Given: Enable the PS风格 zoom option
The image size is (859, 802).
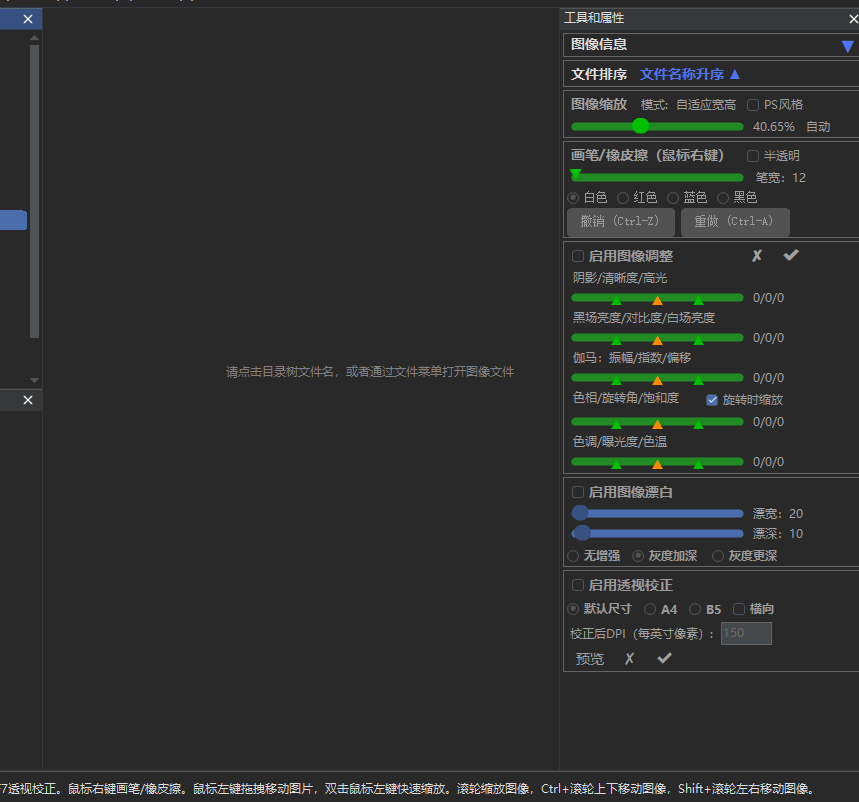Looking at the screenshot, I should pyautogui.click(x=751, y=104).
